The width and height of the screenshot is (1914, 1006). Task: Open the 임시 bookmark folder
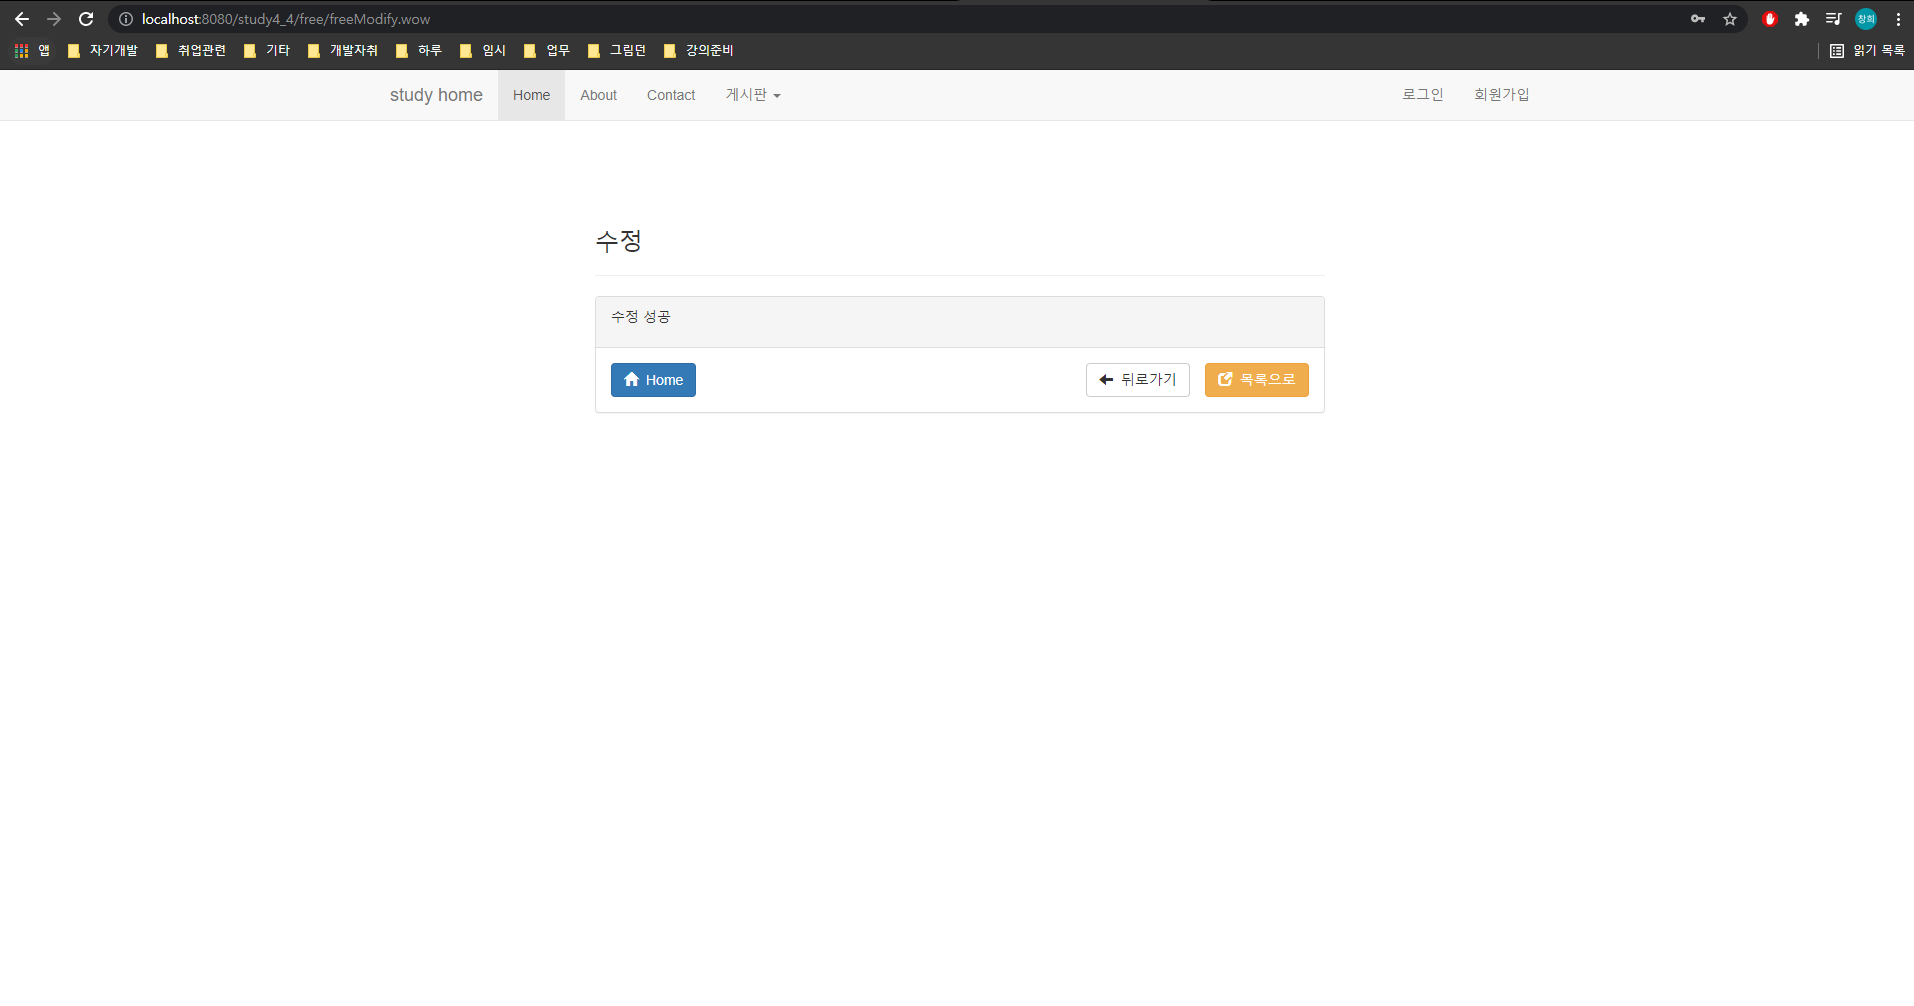(x=483, y=50)
